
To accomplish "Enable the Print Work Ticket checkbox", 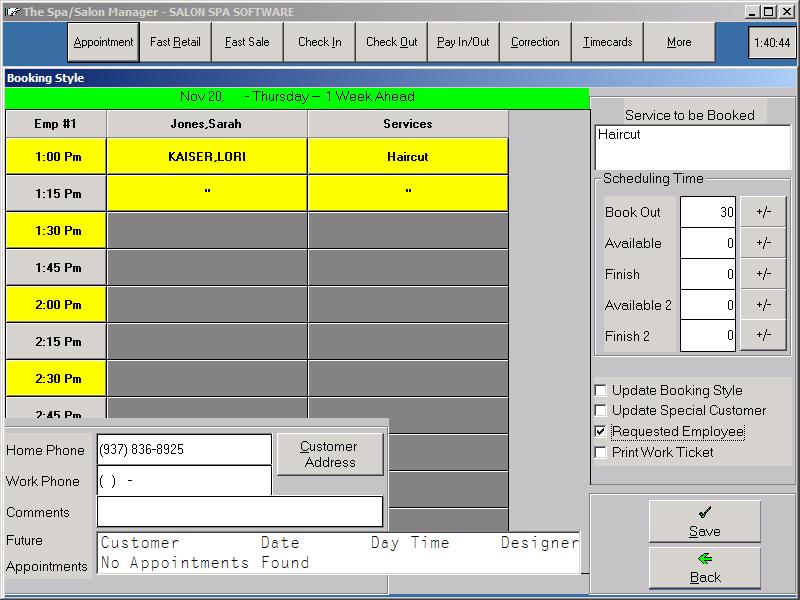I will click(601, 453).
